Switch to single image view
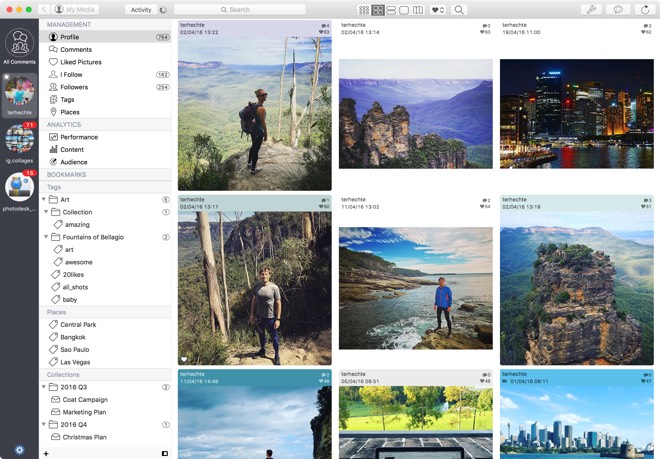Image resolution: width=660 pixels, height=459 pixels. (x=404, y=10)
